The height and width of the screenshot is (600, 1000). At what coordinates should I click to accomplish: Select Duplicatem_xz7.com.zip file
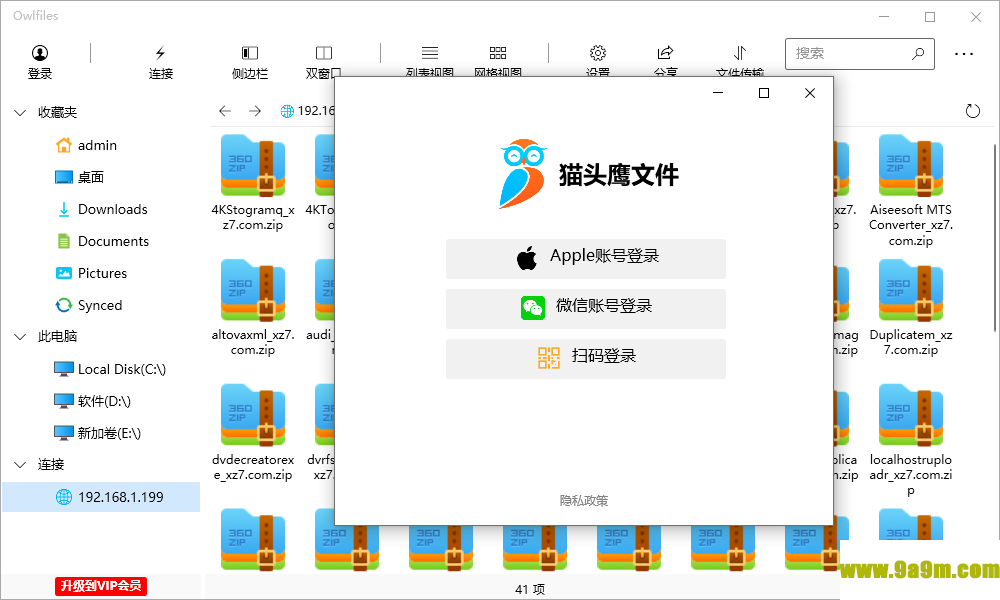(911, 308)
